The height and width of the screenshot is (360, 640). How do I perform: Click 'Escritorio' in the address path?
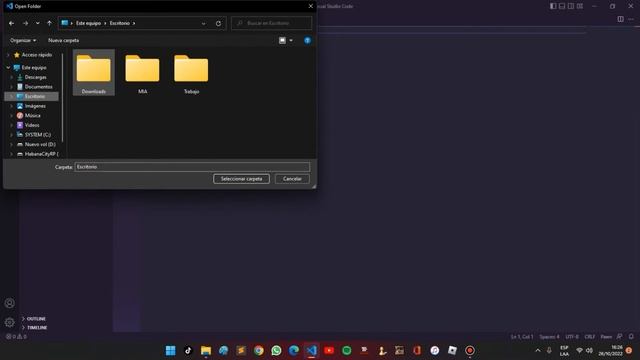(120, 23)
